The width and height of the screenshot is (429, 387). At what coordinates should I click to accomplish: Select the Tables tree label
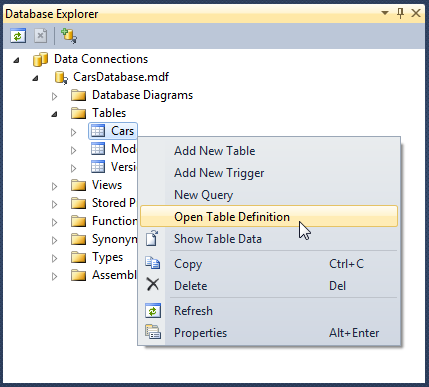109,113
